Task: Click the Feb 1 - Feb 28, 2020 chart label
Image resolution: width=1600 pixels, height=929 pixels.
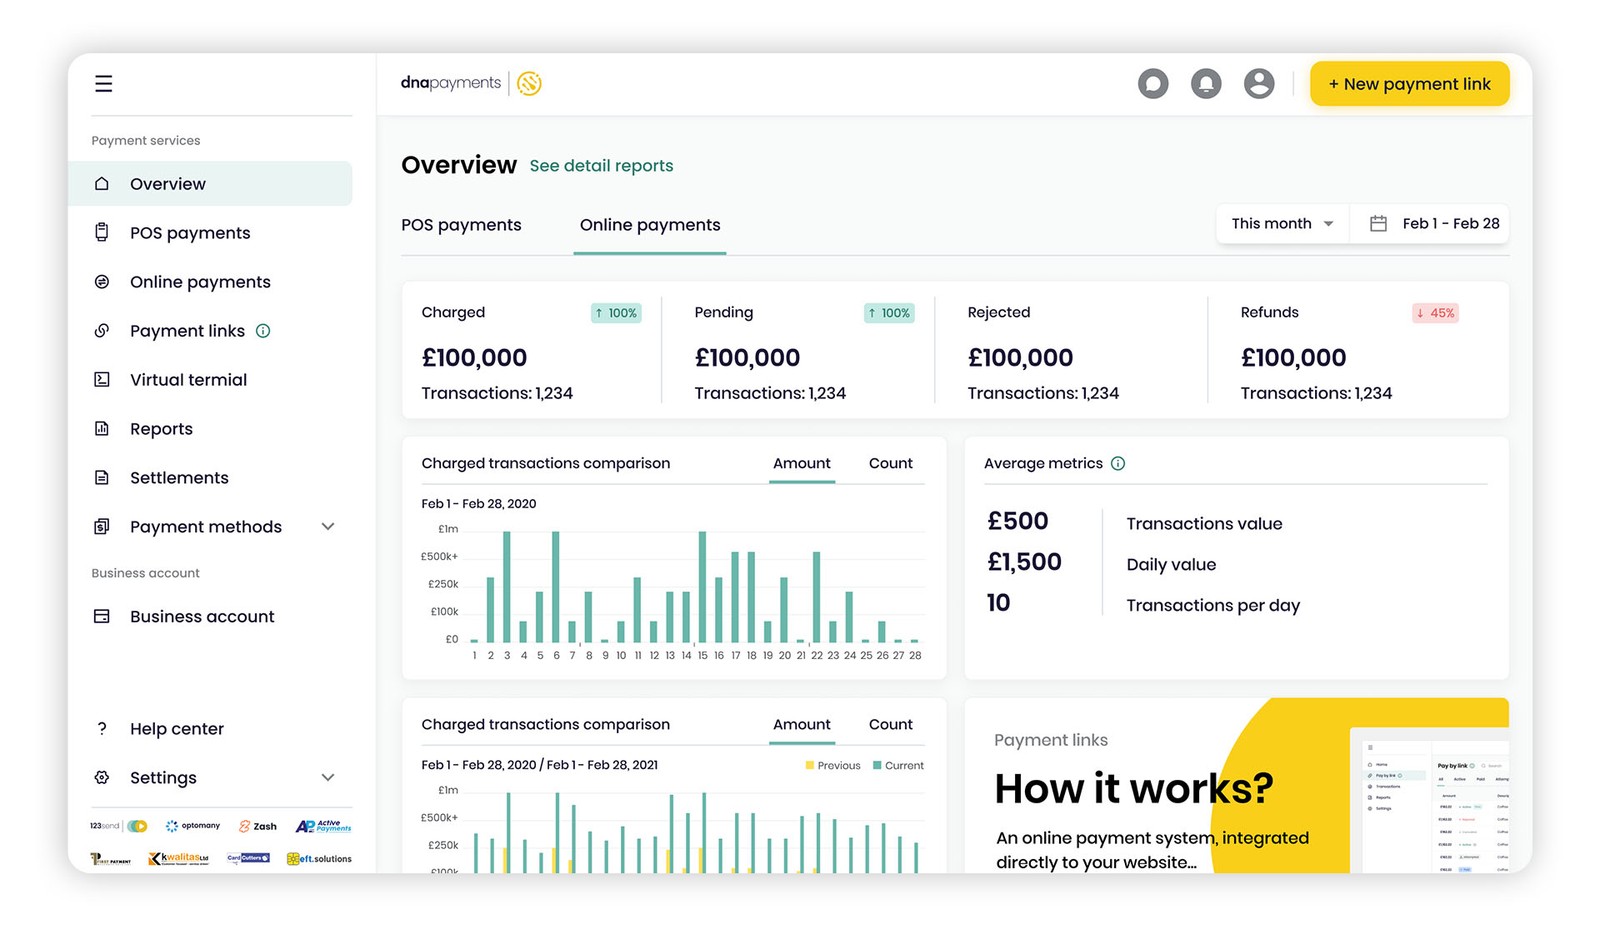Action: coord(479,504)
